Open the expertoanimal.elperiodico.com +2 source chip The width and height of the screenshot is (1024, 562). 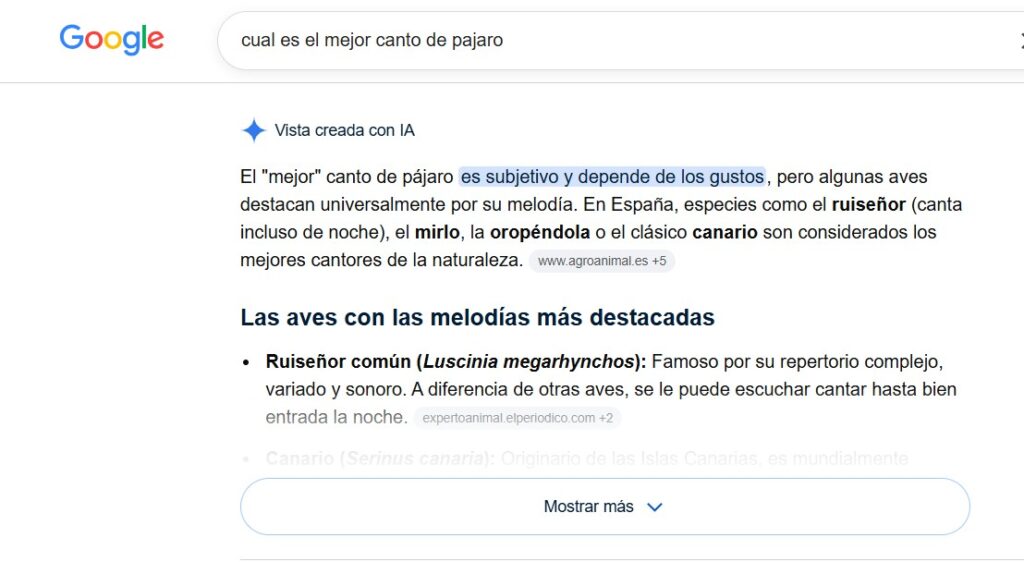click(x=517, y=418)
